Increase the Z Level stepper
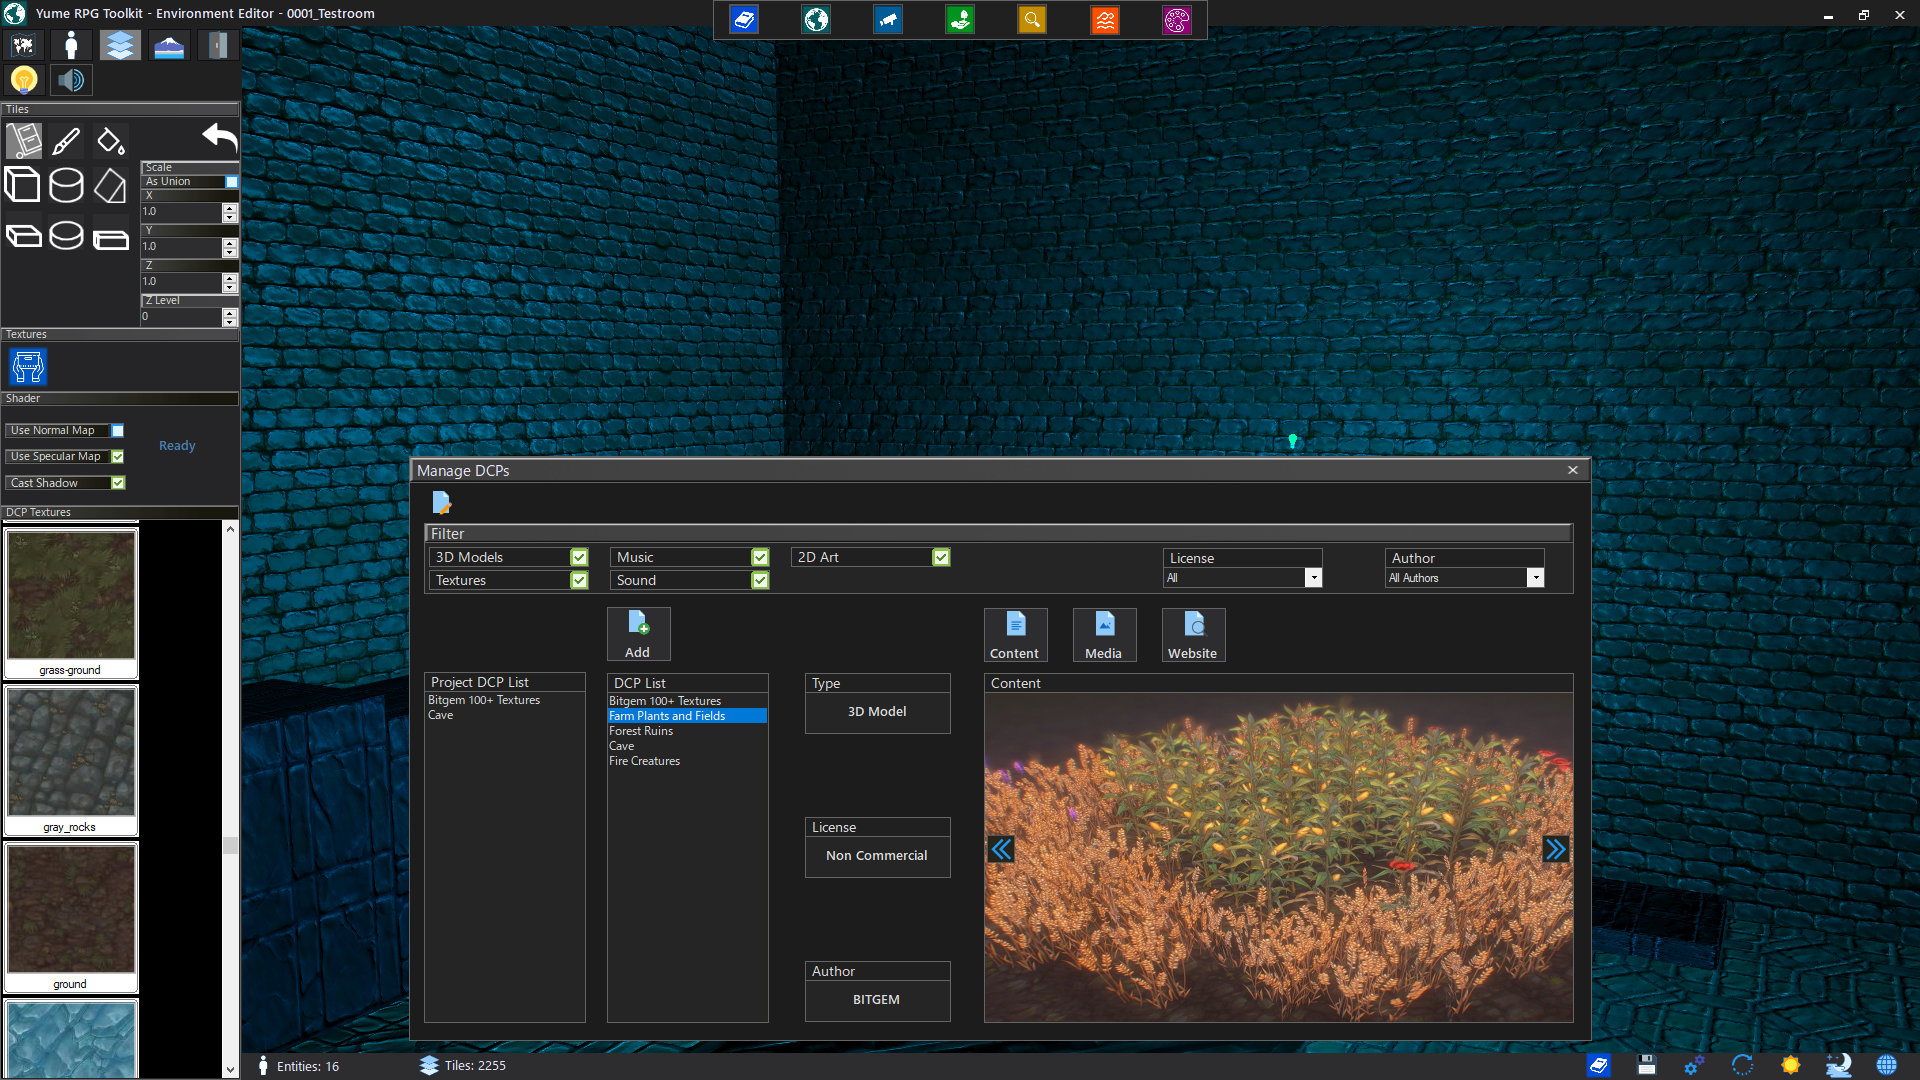This screenshot has width=1920, height=1080. pyautogui.click(x=230, y=313)
